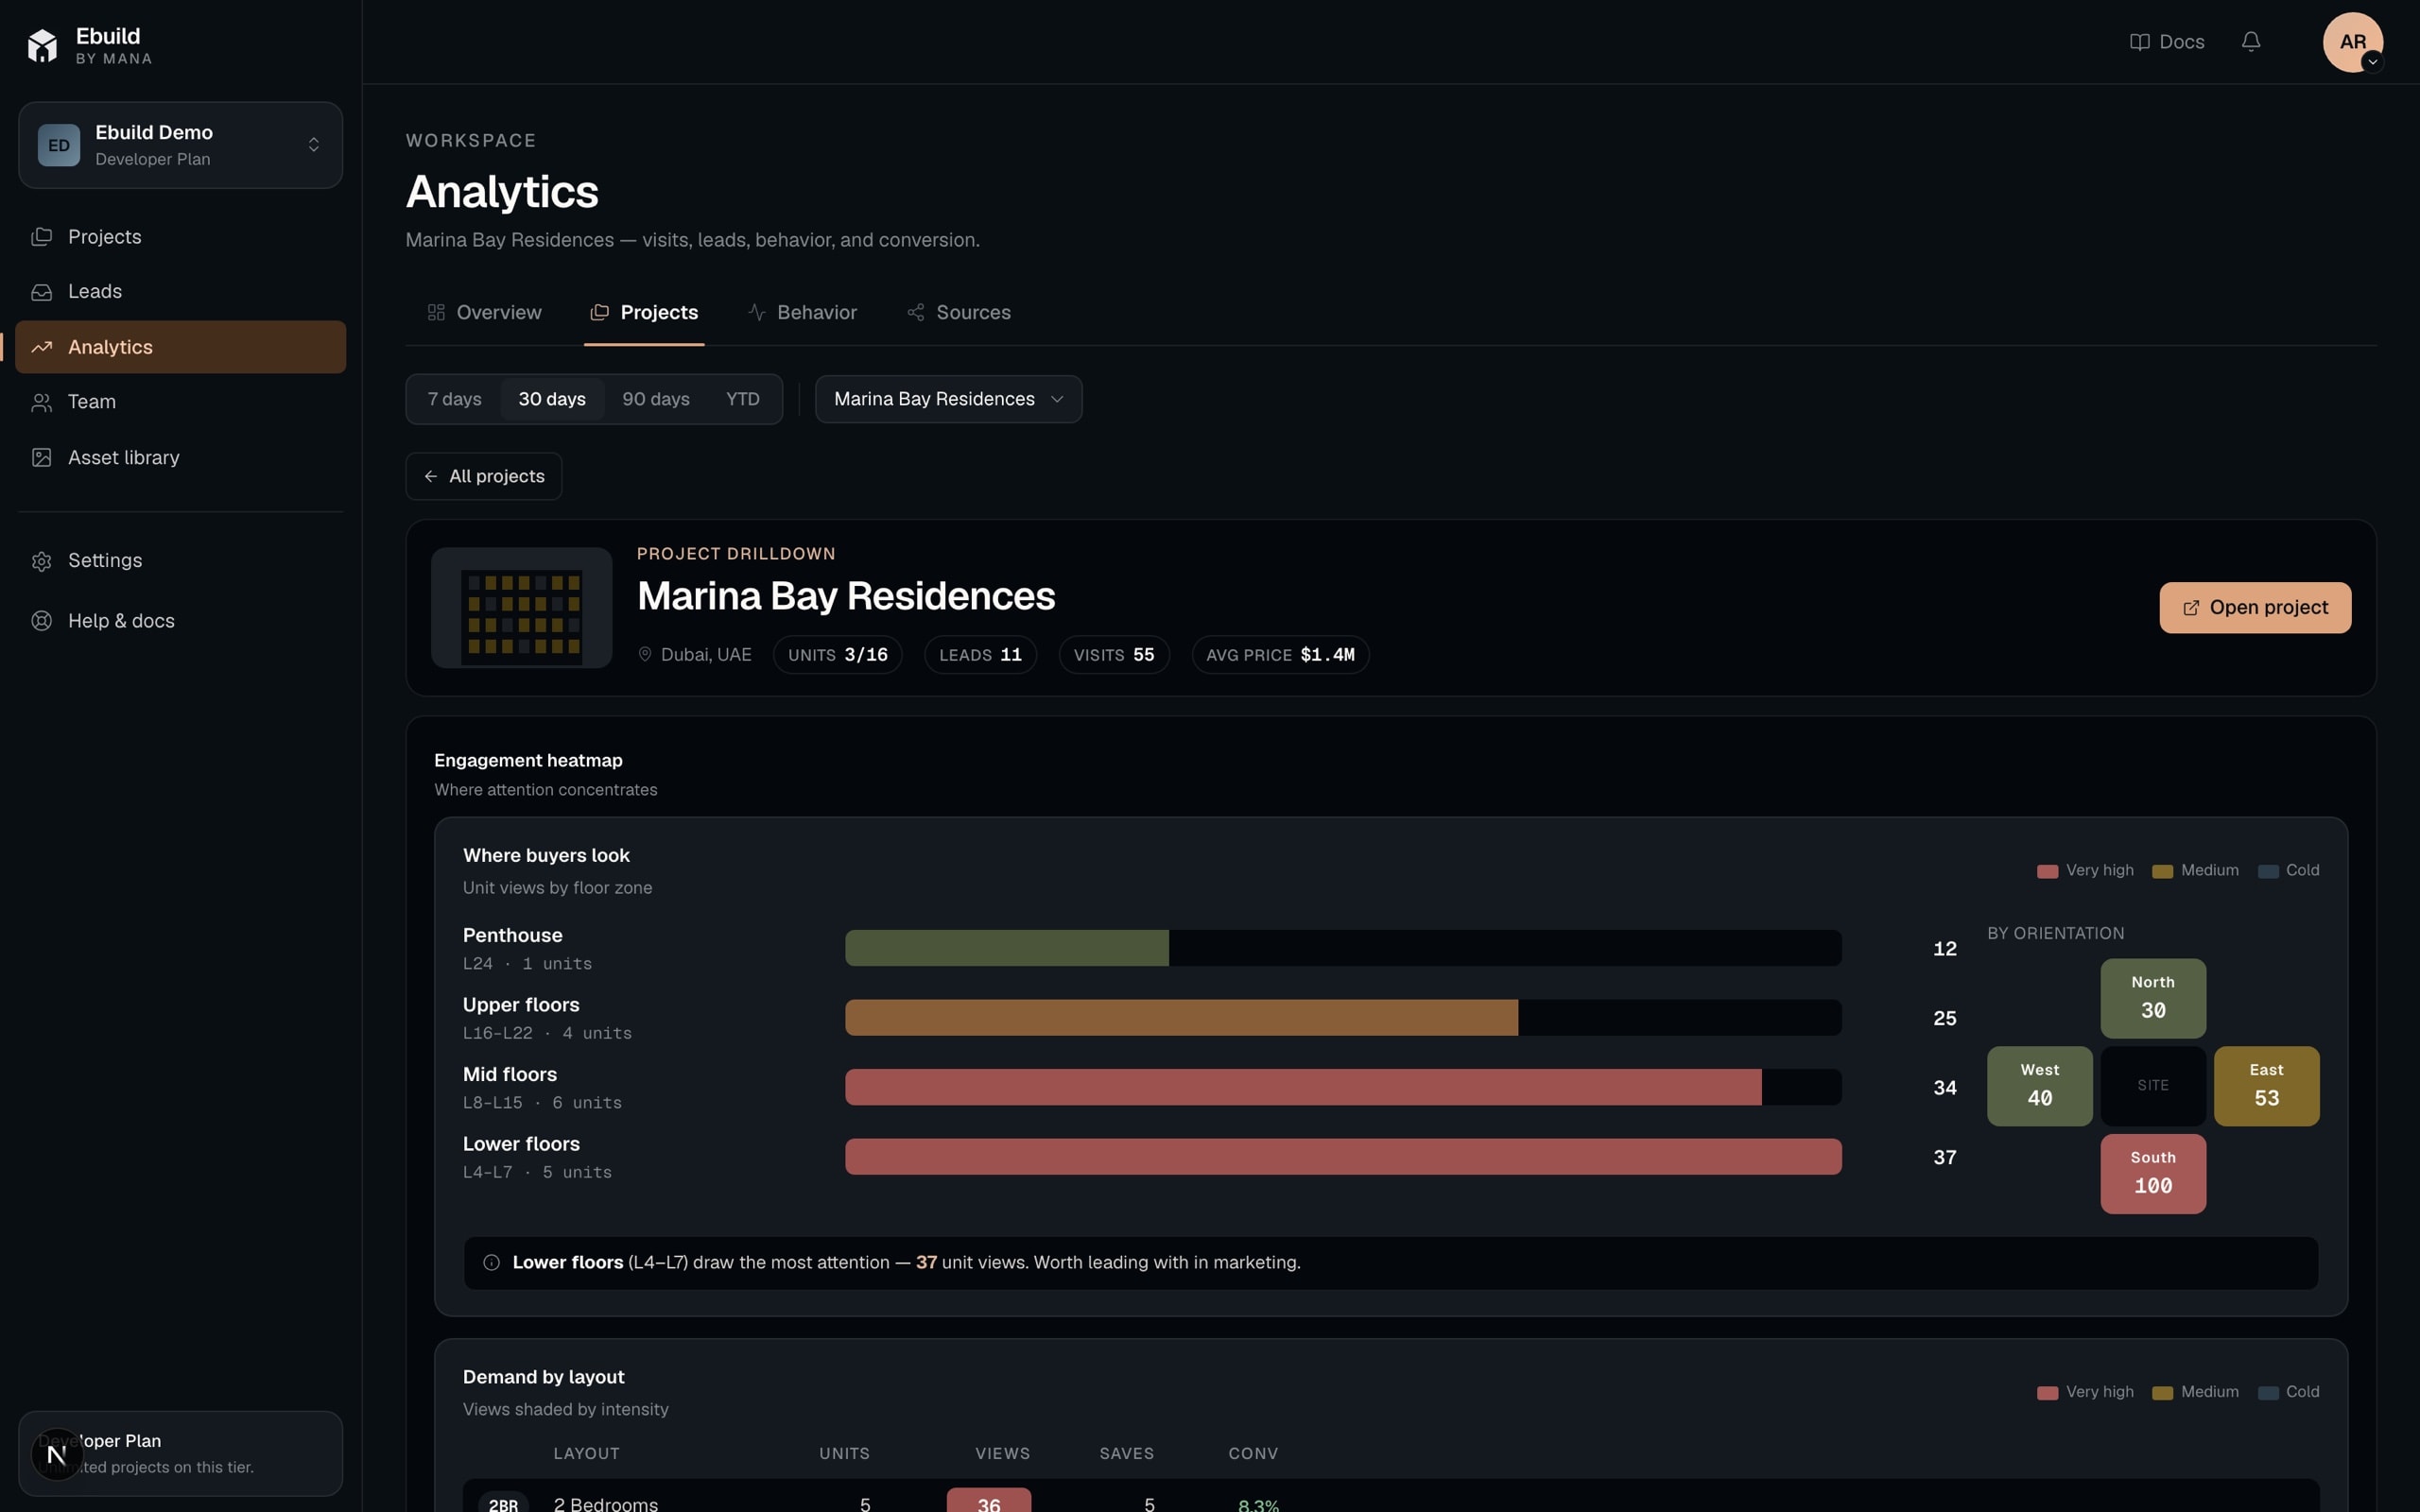Click the Overview tab grid icon

coord(436,312)
